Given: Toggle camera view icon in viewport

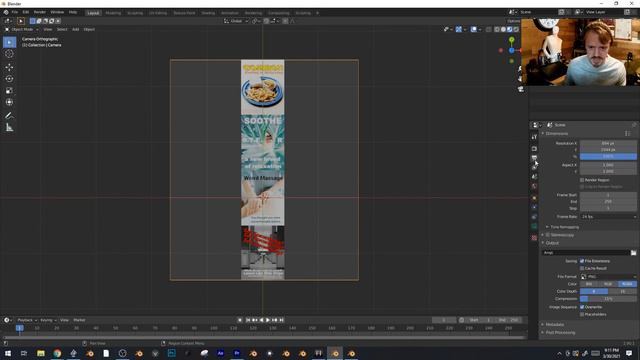Looking at the screenshot, I should 520,89.
